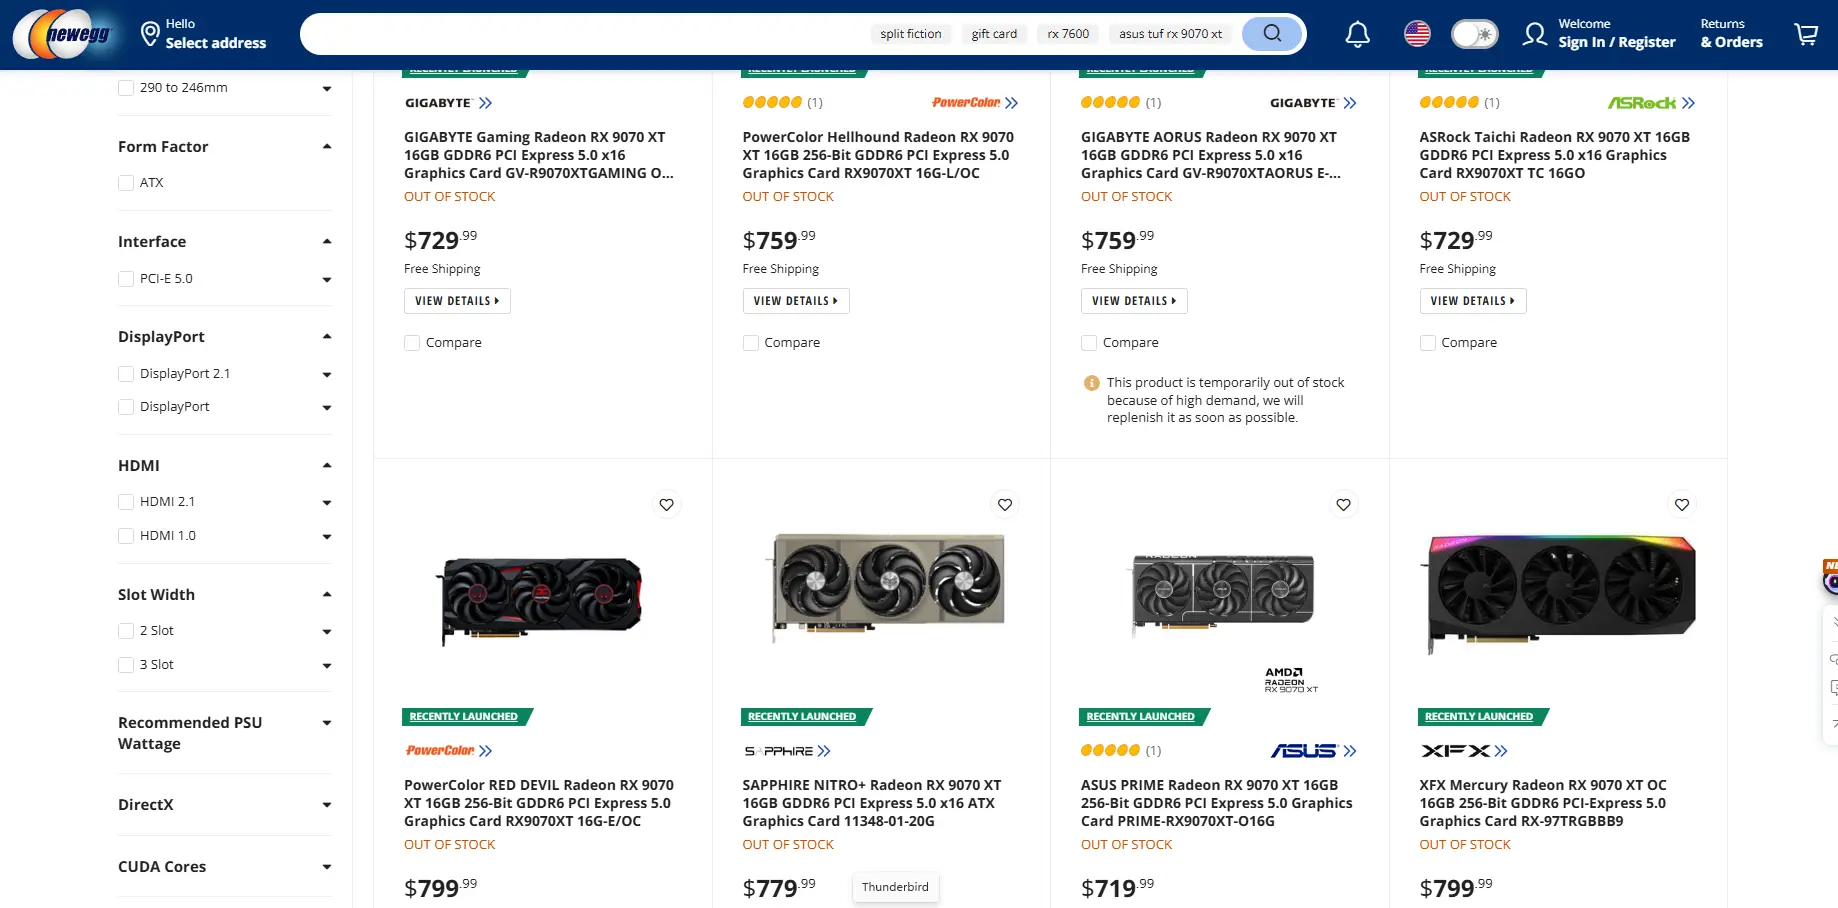1838x908 pixels.
Task: Check the 2 Slot filter
Action: click(126, 631)
